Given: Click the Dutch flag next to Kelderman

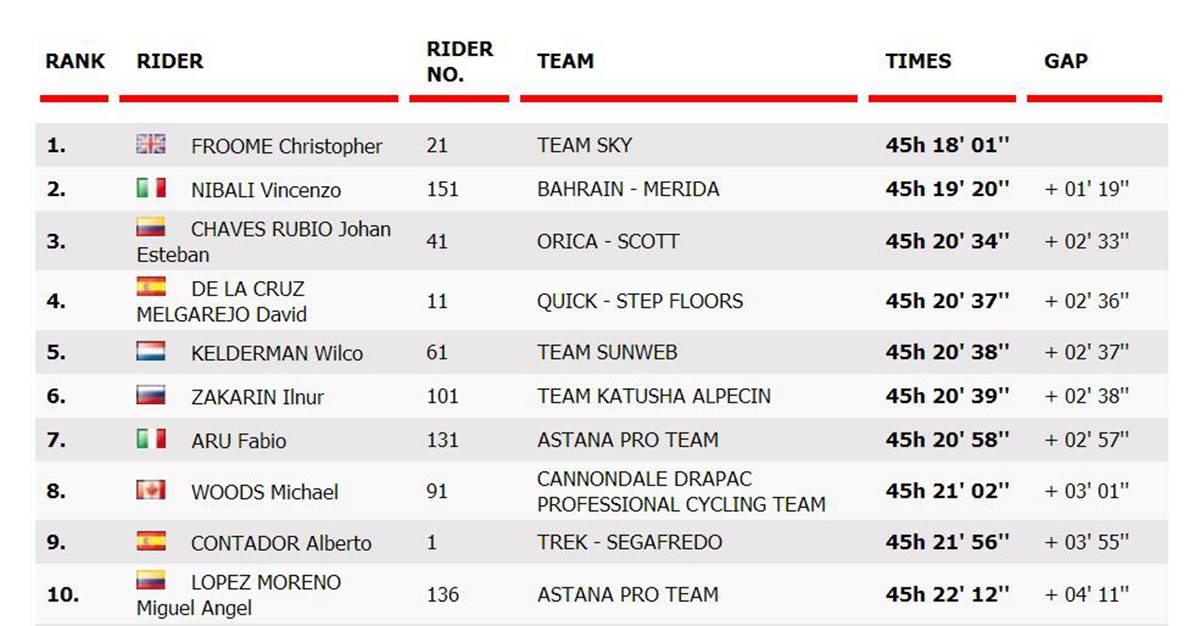Looking at the screenshot, I should [x=151, y=352].
